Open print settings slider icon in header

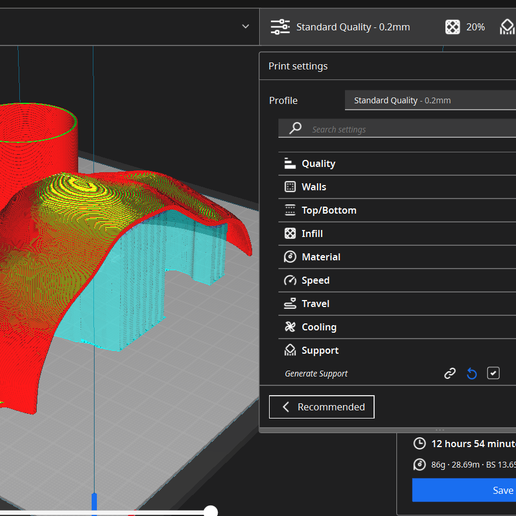click(x=280, y=27)
